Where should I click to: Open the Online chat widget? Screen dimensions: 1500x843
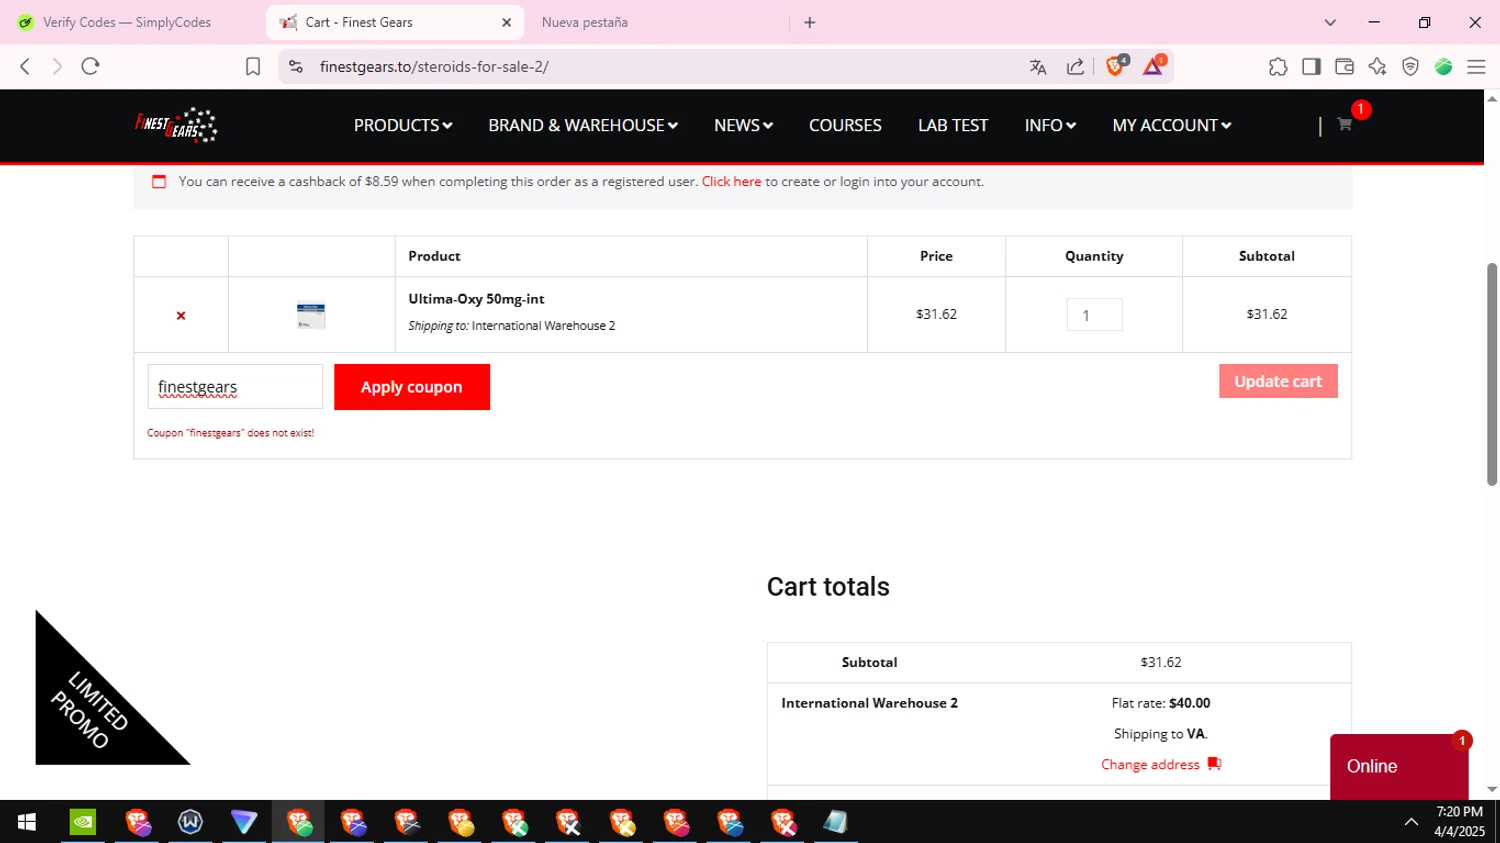[1398, 767]
